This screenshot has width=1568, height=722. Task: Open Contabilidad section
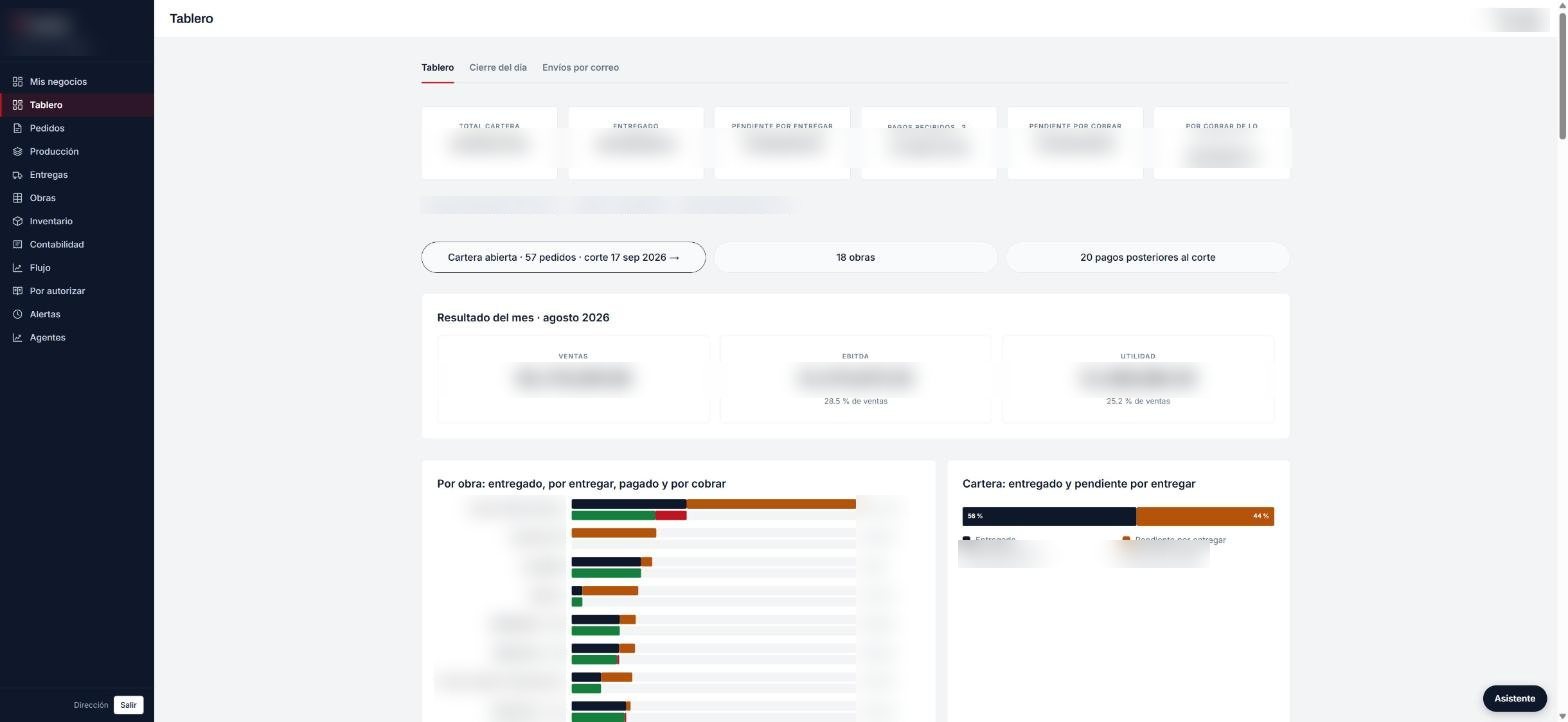[77, 245]
